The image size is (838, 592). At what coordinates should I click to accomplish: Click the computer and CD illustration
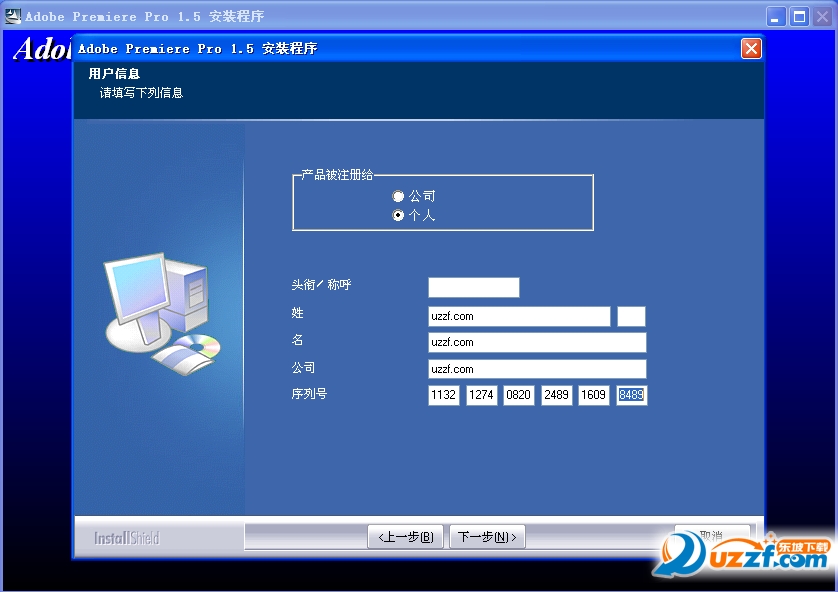[x=161, y=314]
